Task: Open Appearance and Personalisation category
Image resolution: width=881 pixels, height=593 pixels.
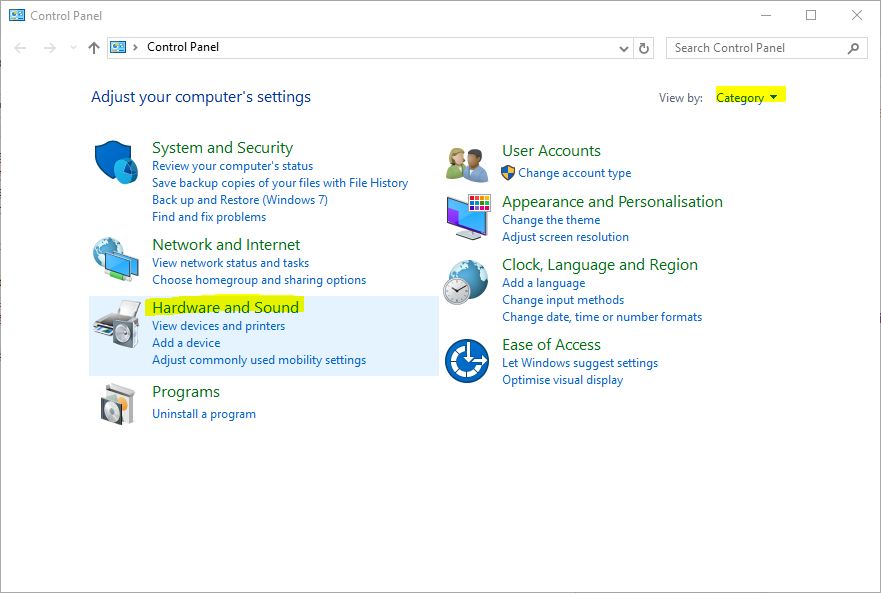Action: click(x=612, y=201)
